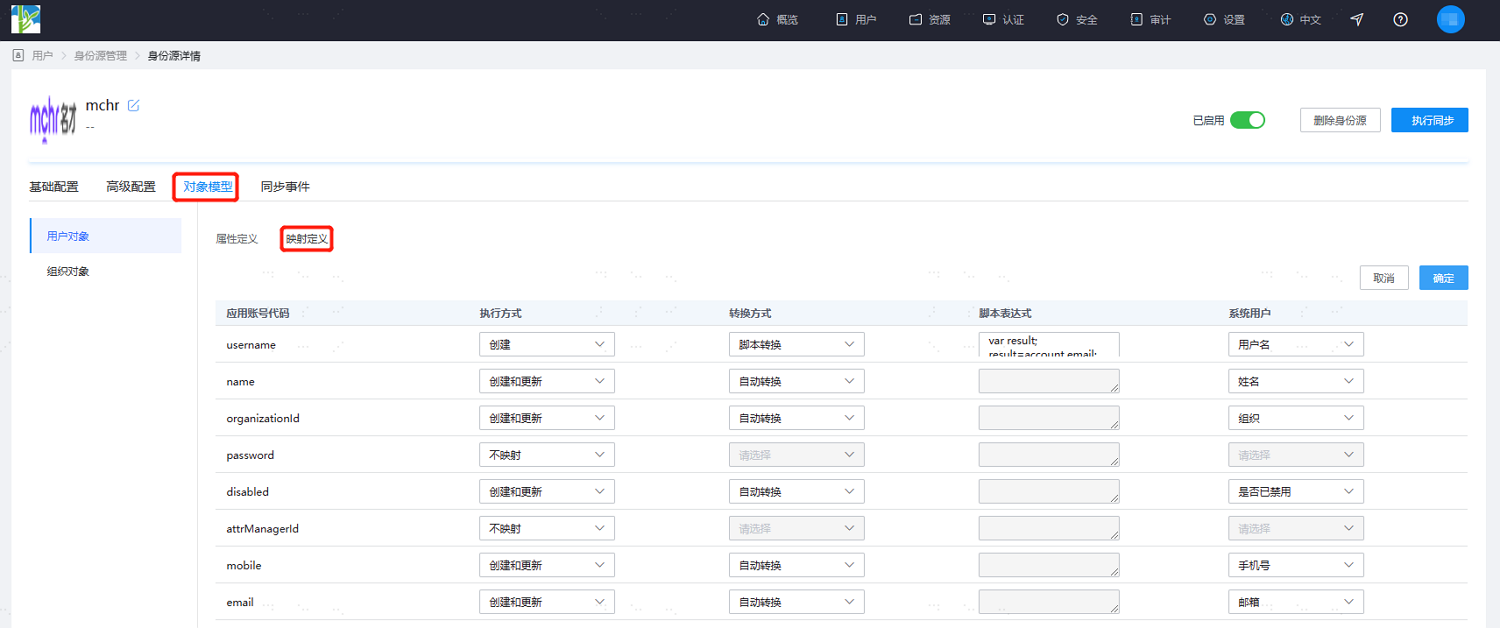Click the app logo in top-left corner
1500x628 pixels.
[26, 19]
